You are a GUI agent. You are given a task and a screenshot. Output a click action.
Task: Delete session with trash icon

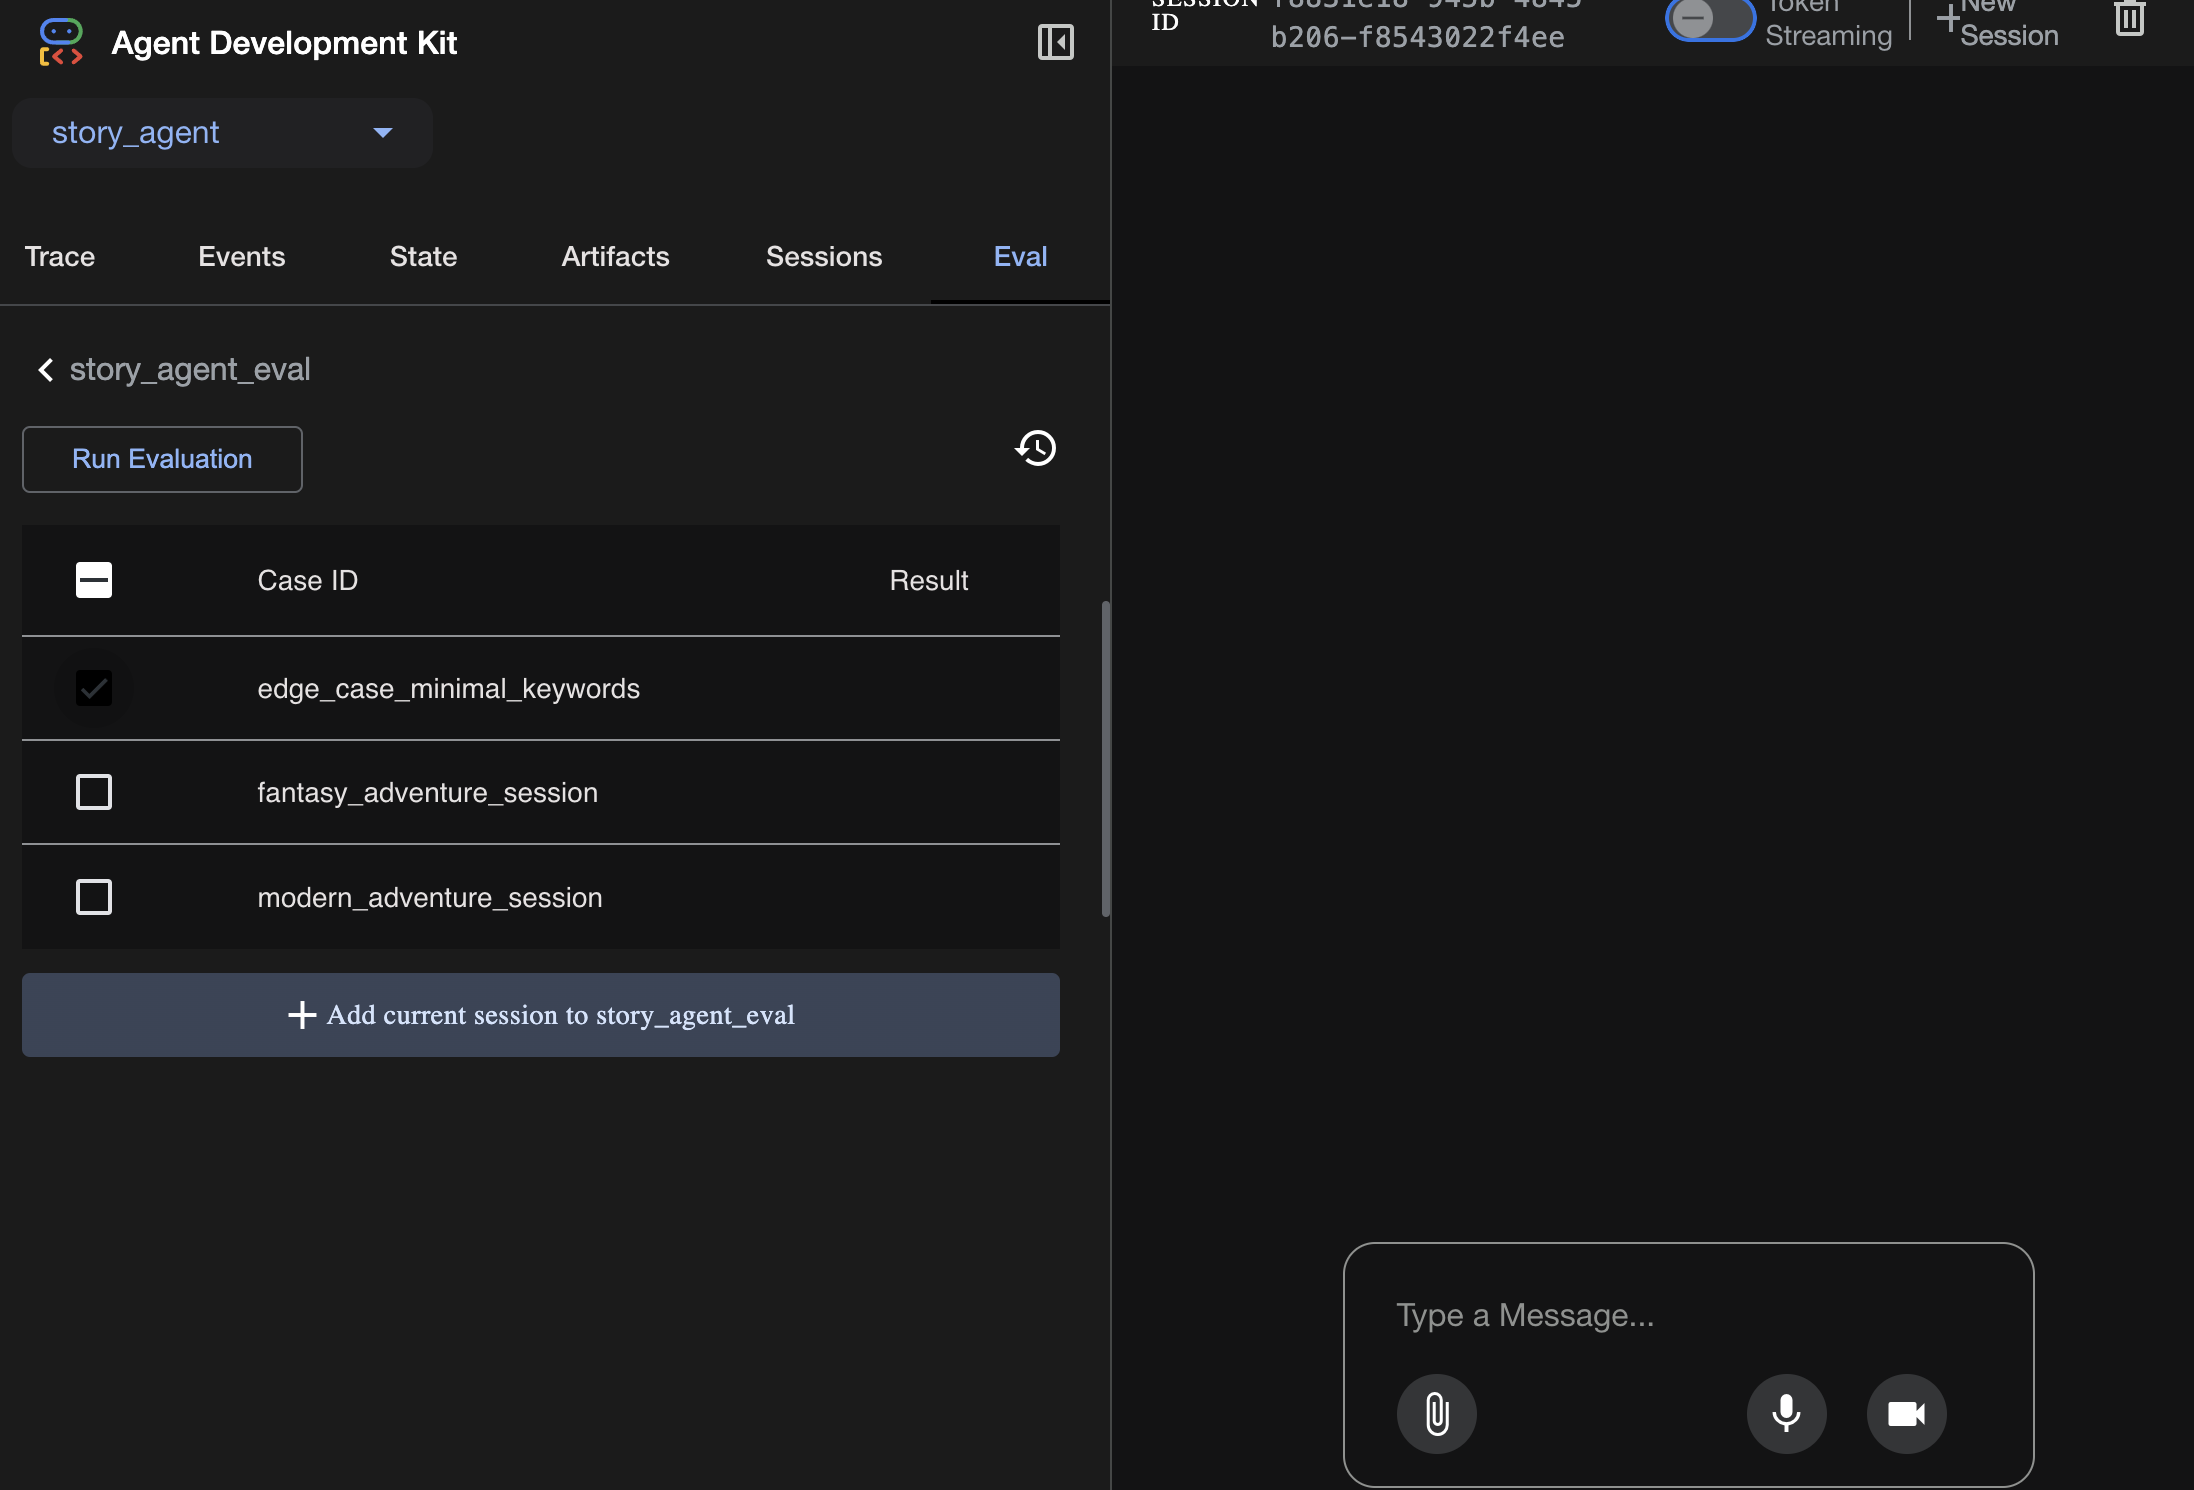click(2129, 18)
